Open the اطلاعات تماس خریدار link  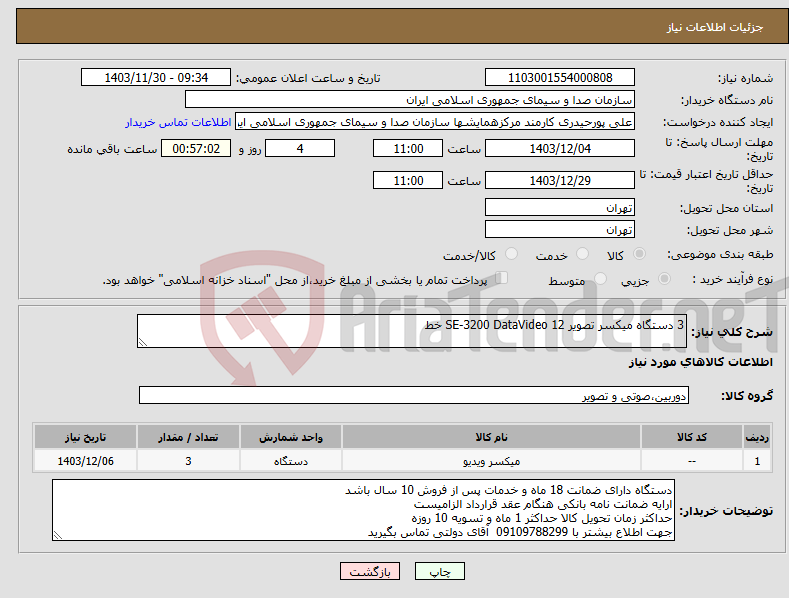(178, 122)
